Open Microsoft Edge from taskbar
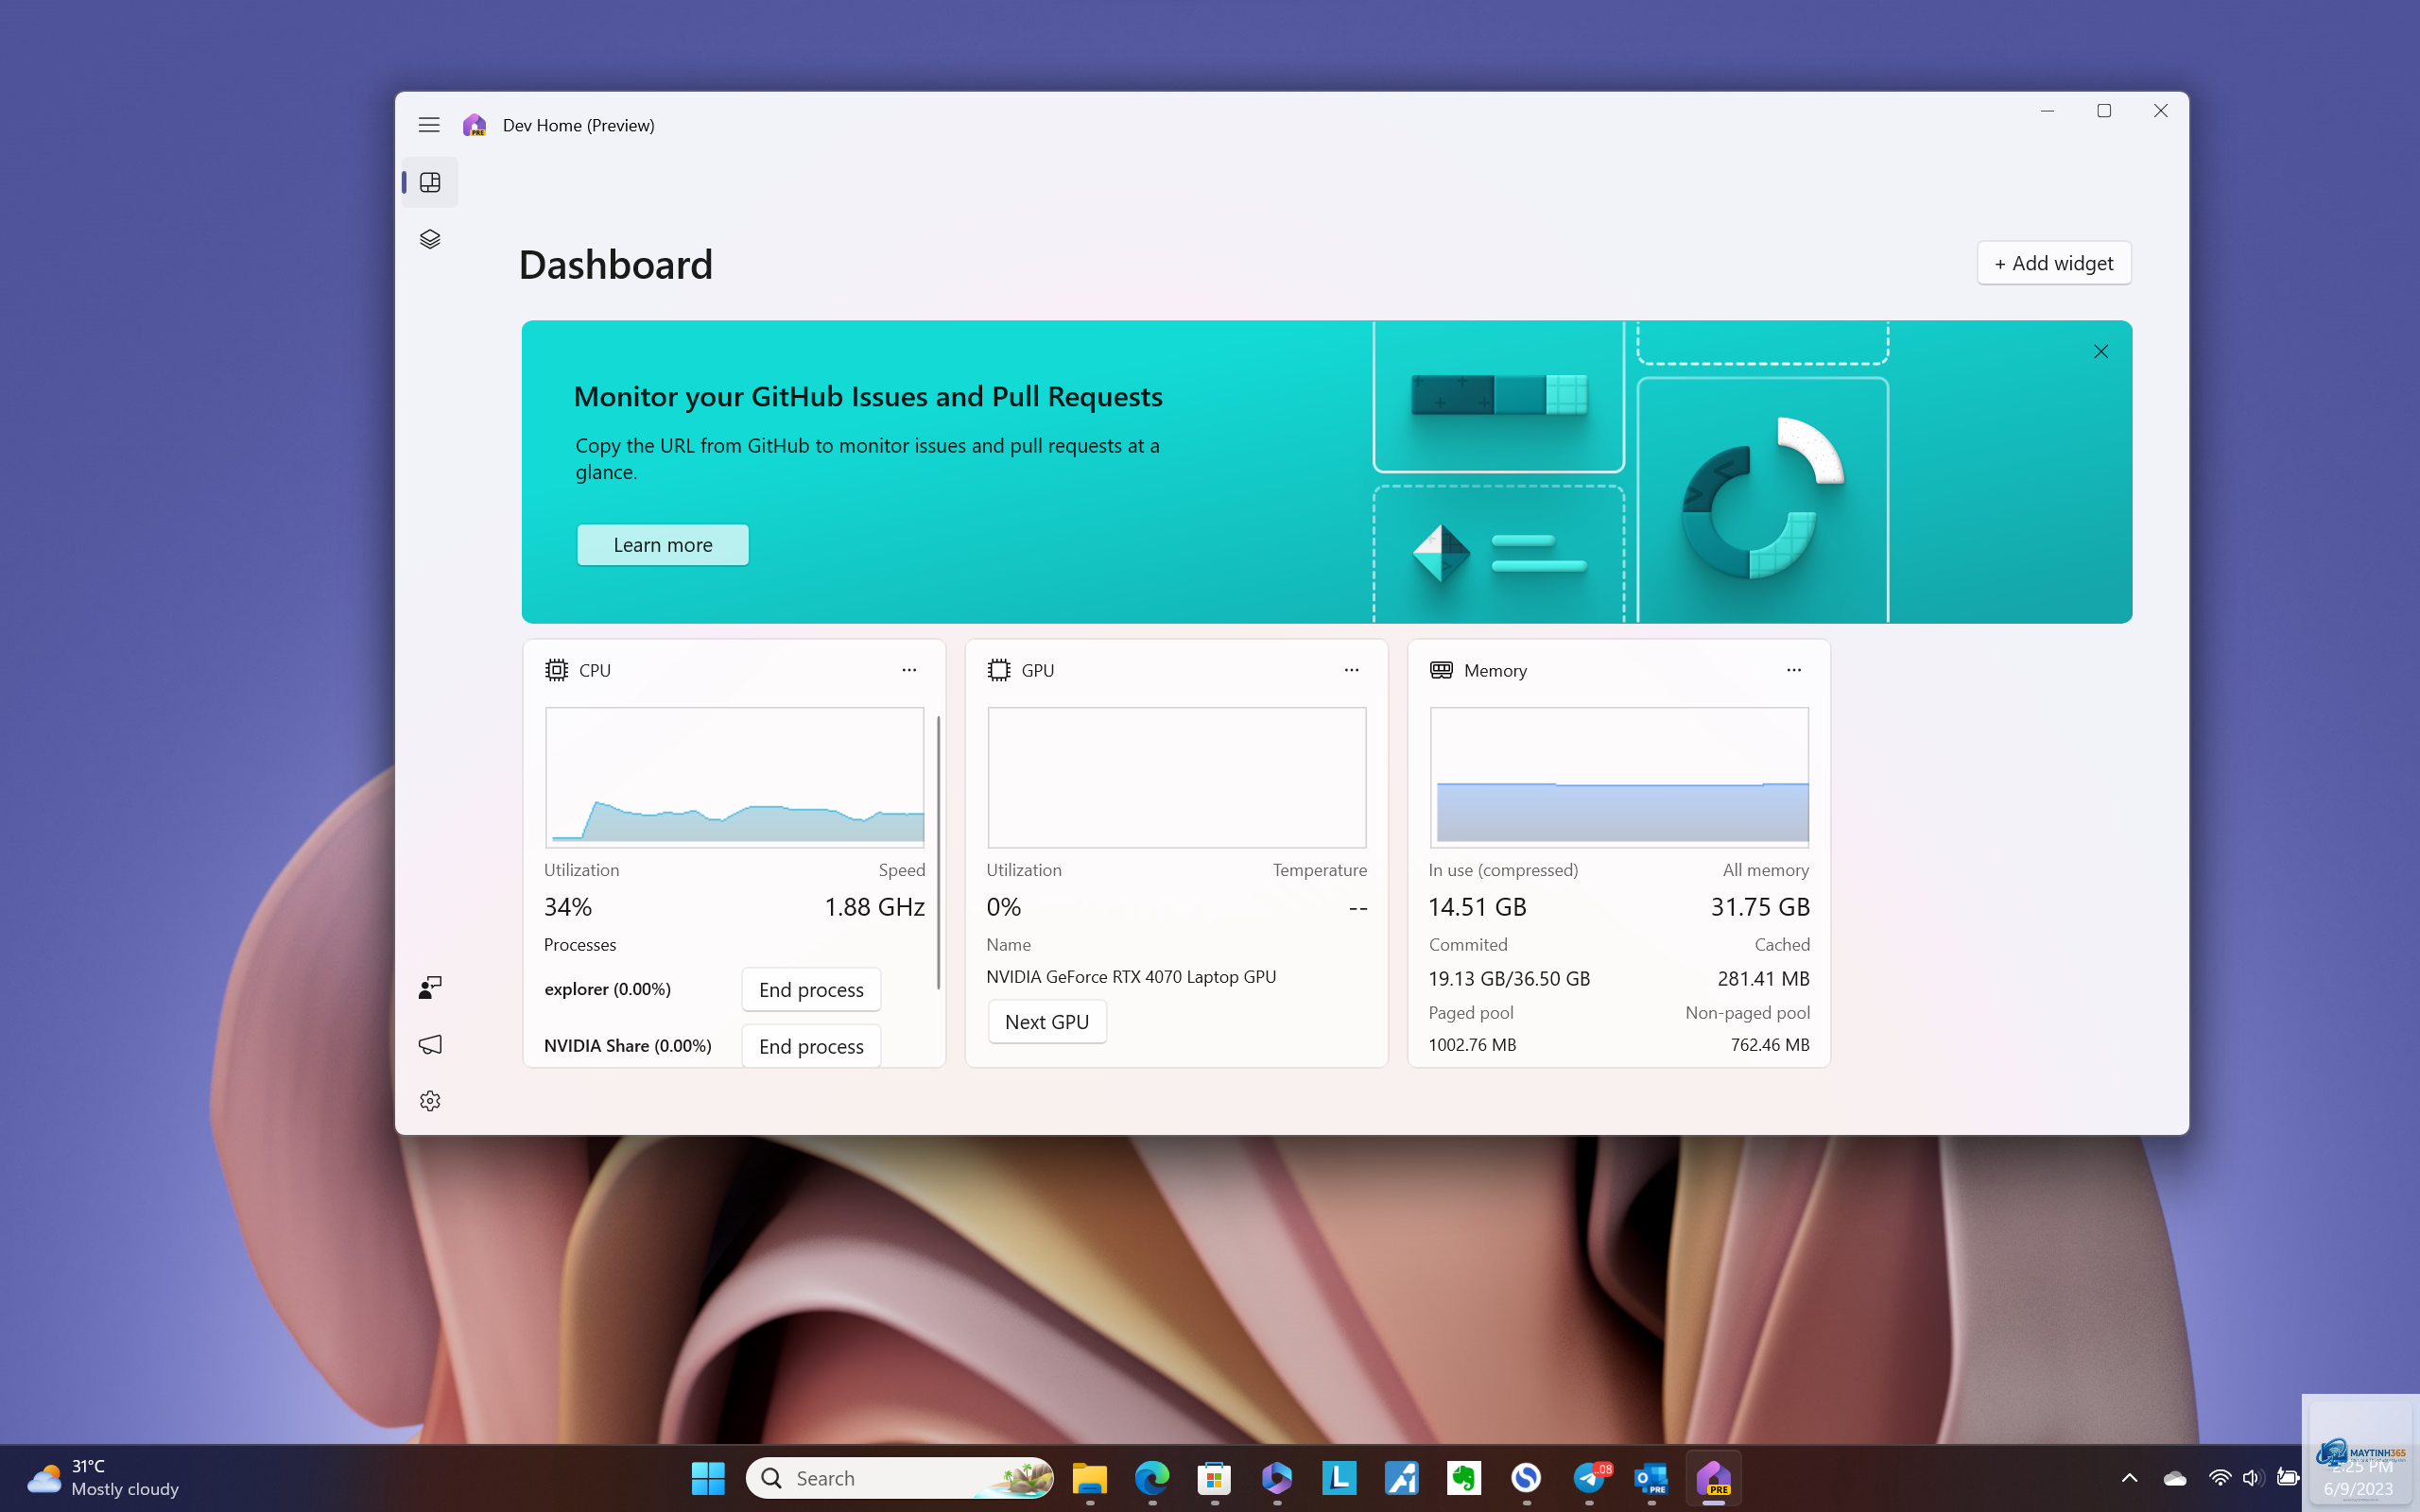Viewport: 2420px width, 1512px height. tap(1152, 1478)
